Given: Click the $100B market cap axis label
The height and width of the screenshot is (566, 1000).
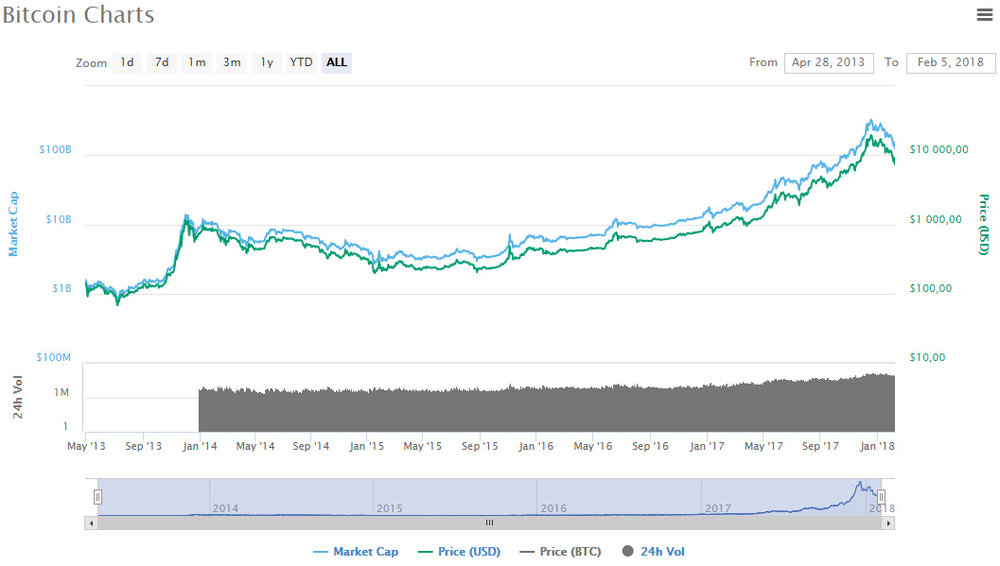Looking at the screenshot, I should click(55, 149).
